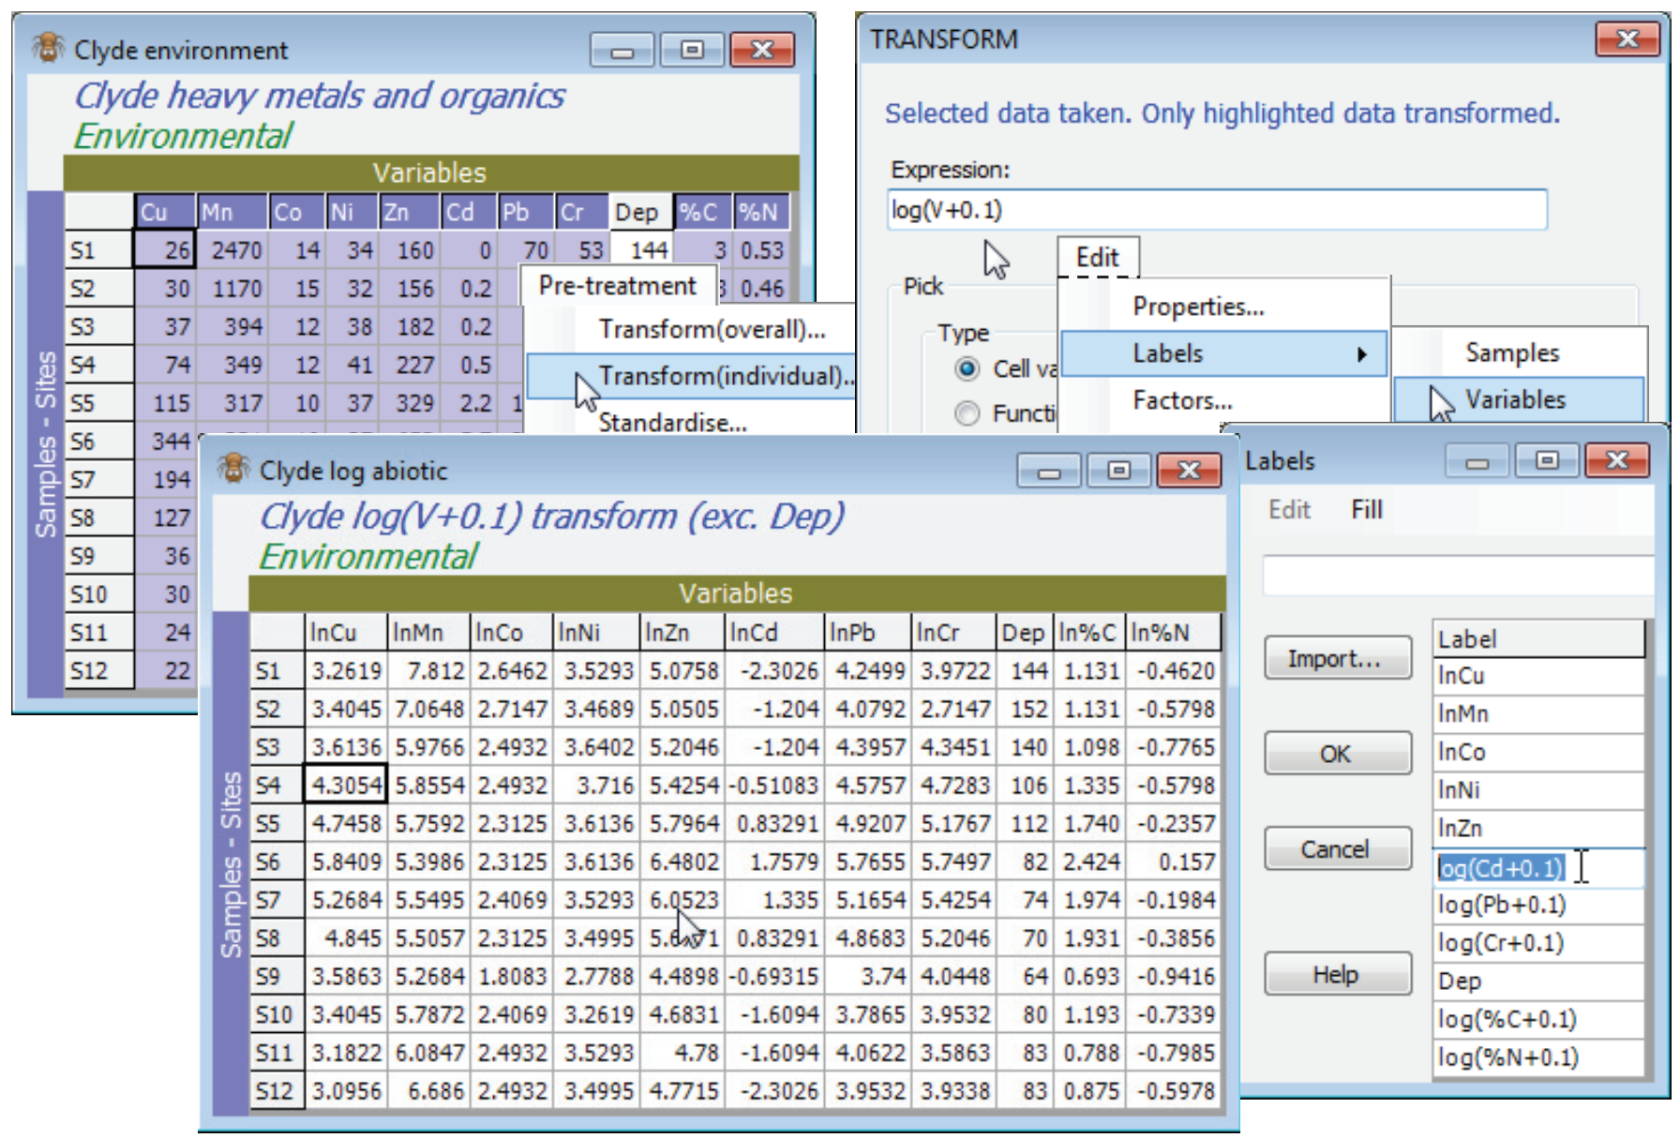Select the log(%C+0.1) label row

1539,1019
